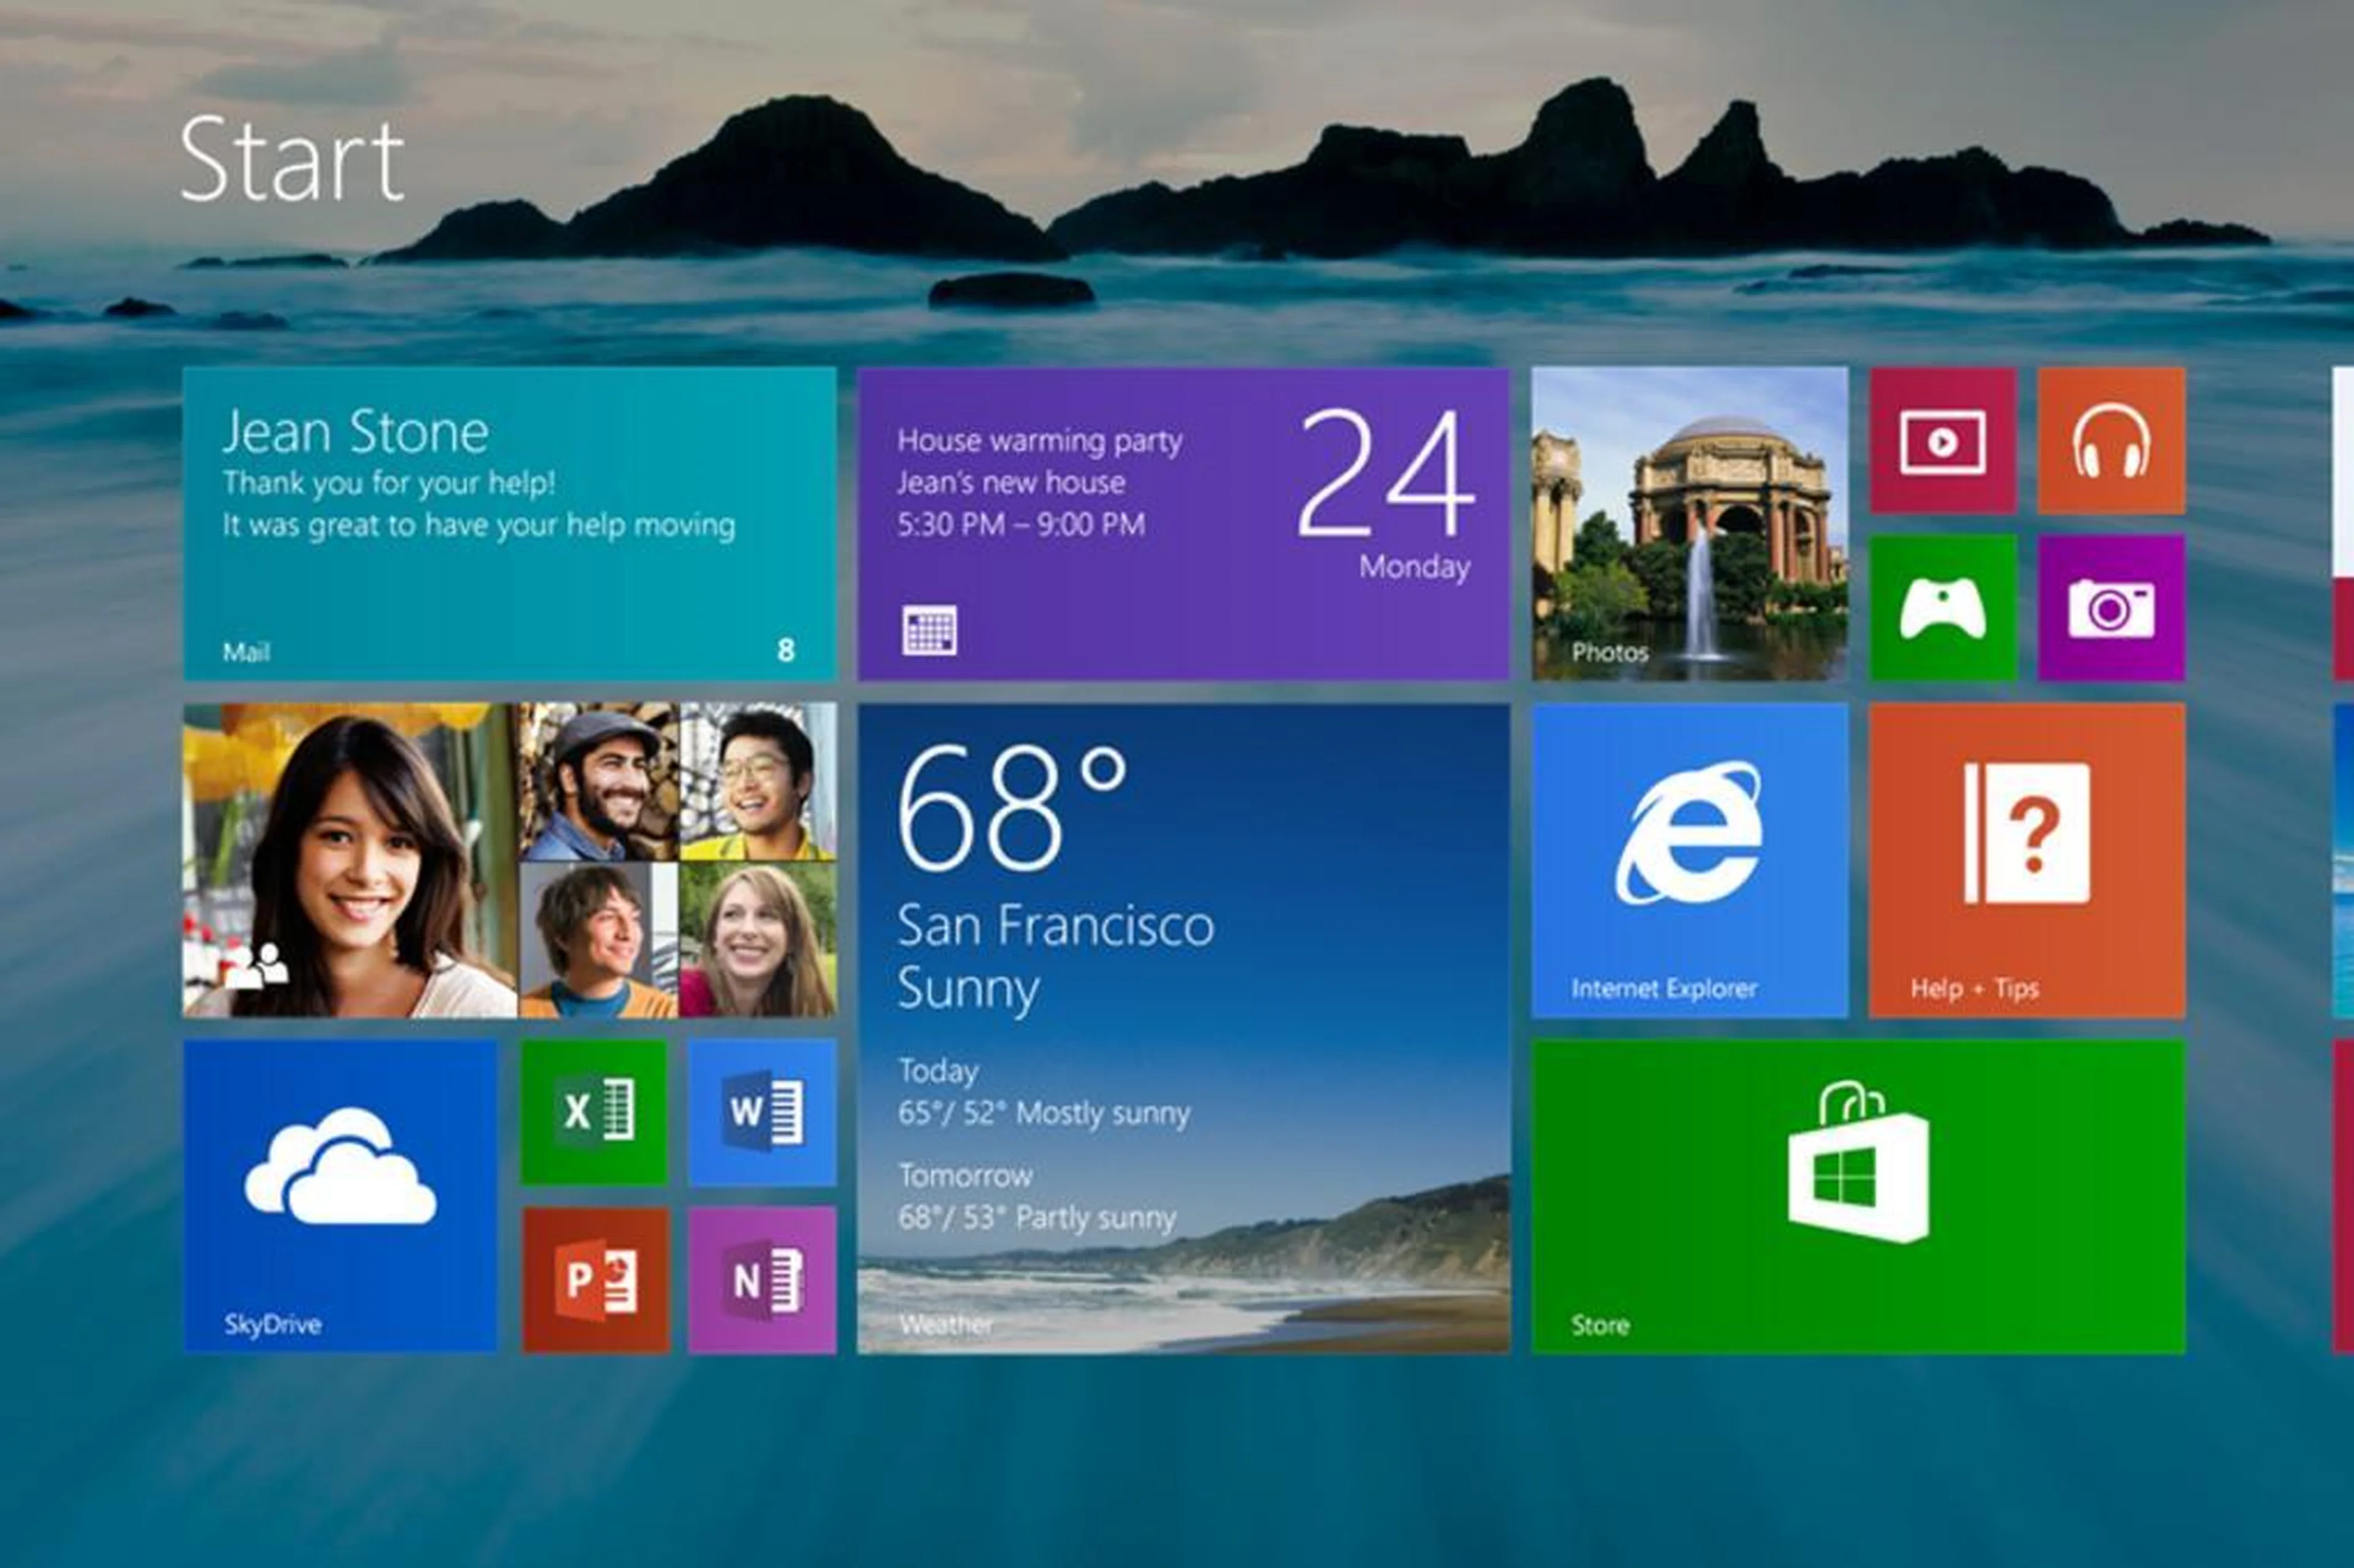Click the "Tomorrow" forecast heading
The height and width of the screenshot is (1568, 2354).
coord(965,1175)
